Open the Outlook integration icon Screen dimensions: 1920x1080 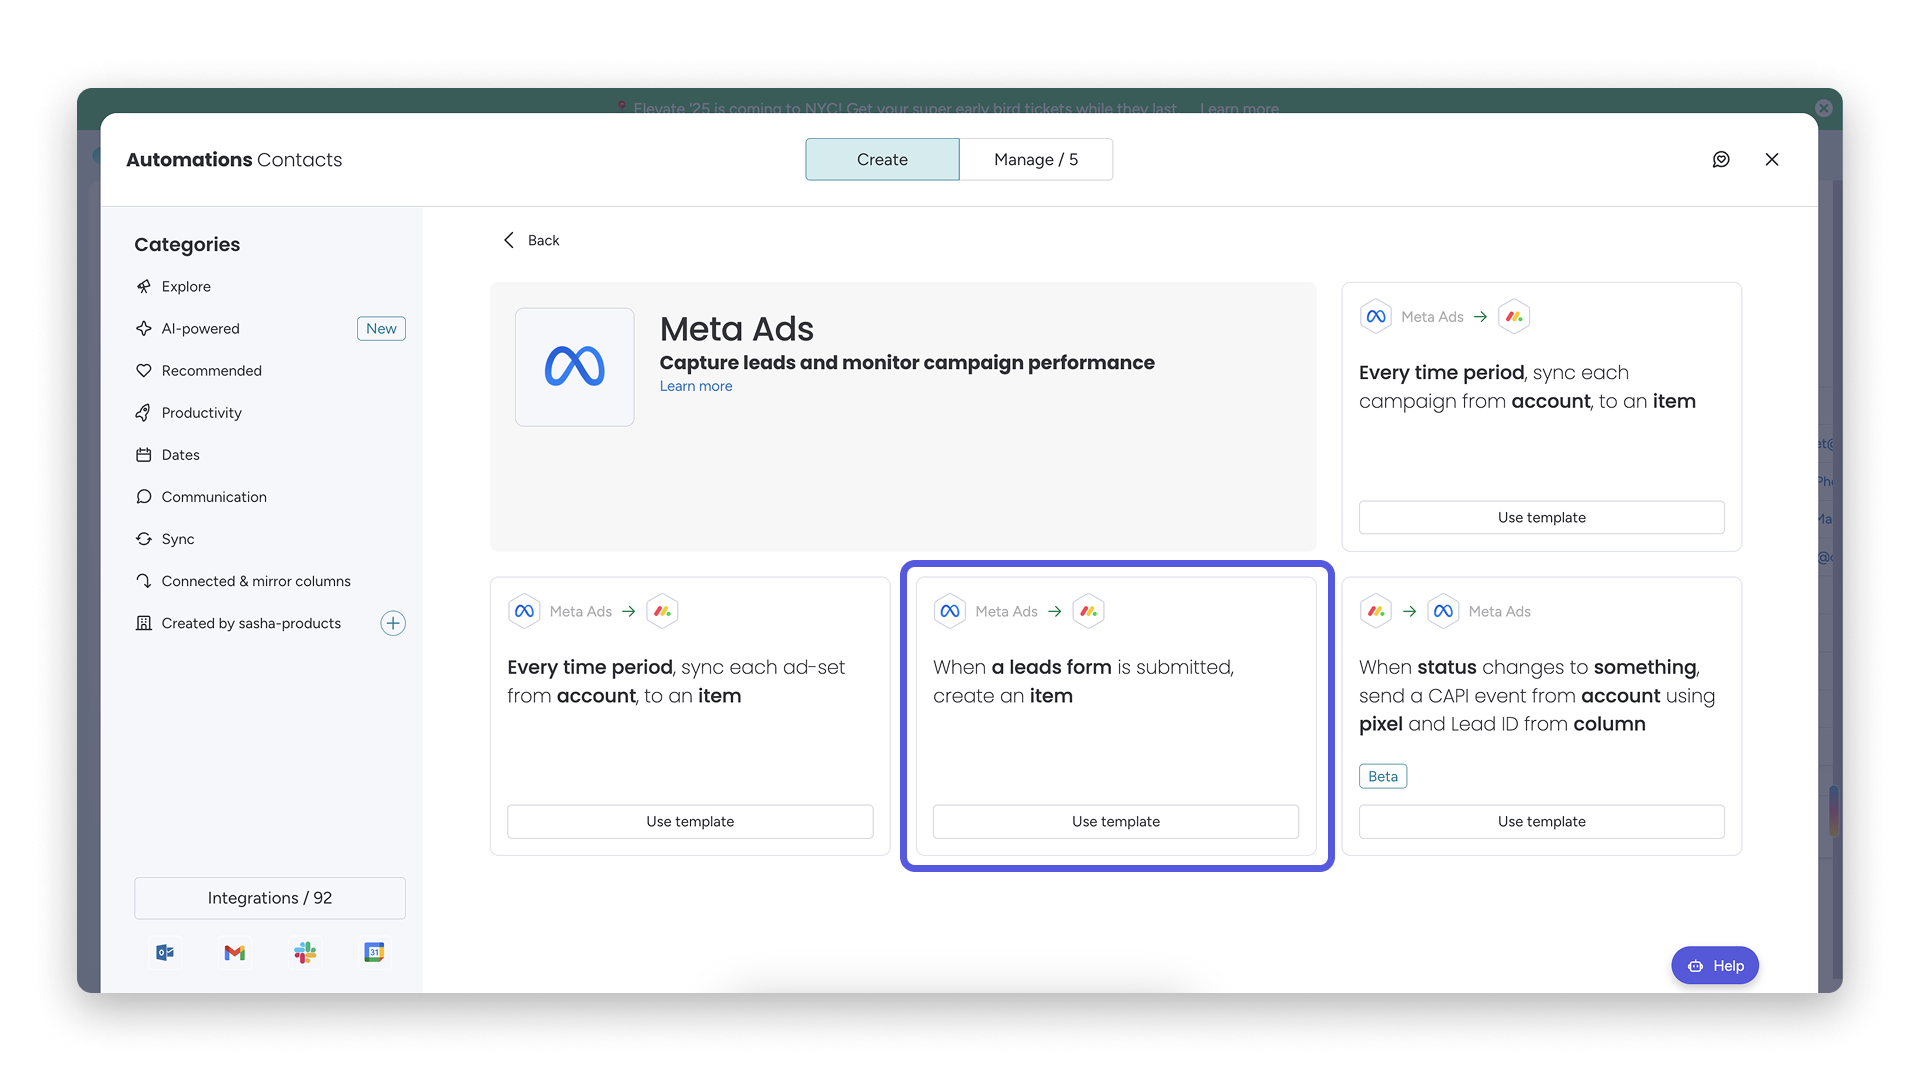click(165, 952)
